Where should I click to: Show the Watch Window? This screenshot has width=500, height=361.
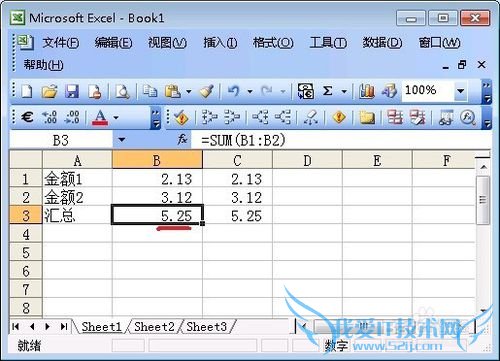(x=445, y=117)
